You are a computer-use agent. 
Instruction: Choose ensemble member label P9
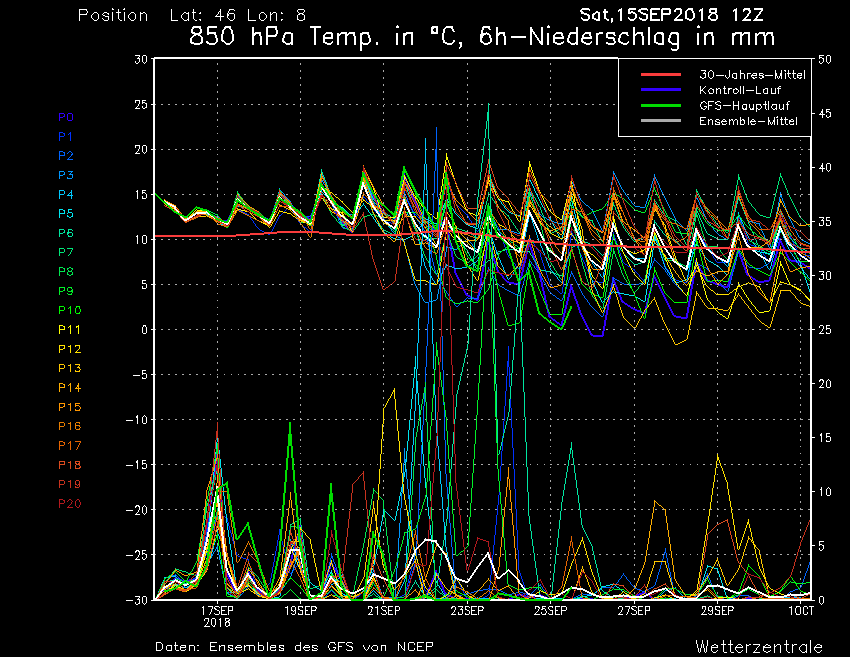tap(66, 291)
